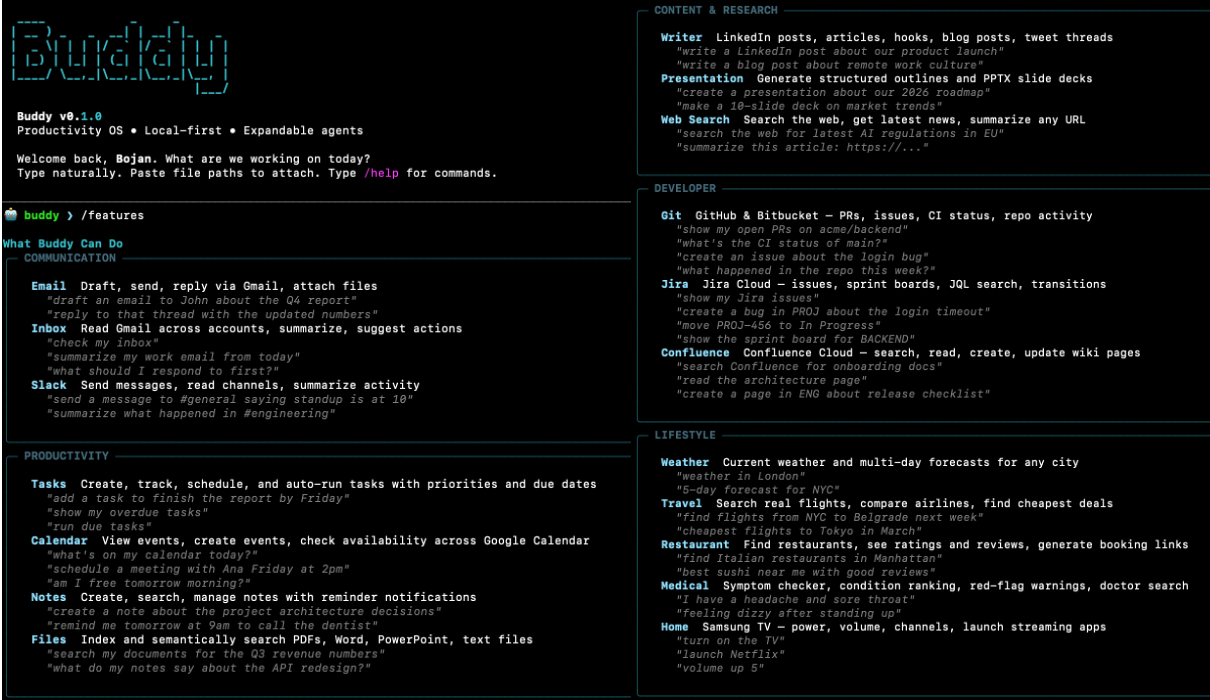This screenshot has width=1210, height=700.
Task: Click the Notes feature label
Action: click(x=49, y=597)
